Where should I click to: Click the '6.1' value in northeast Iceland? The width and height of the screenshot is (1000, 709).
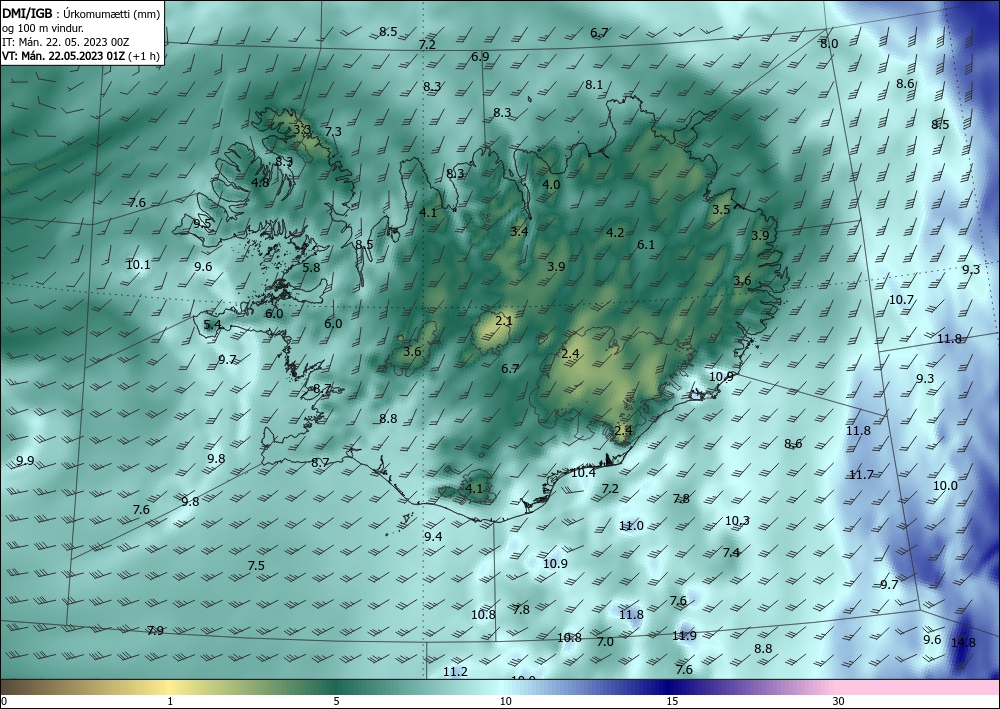[x=646, y=245]
